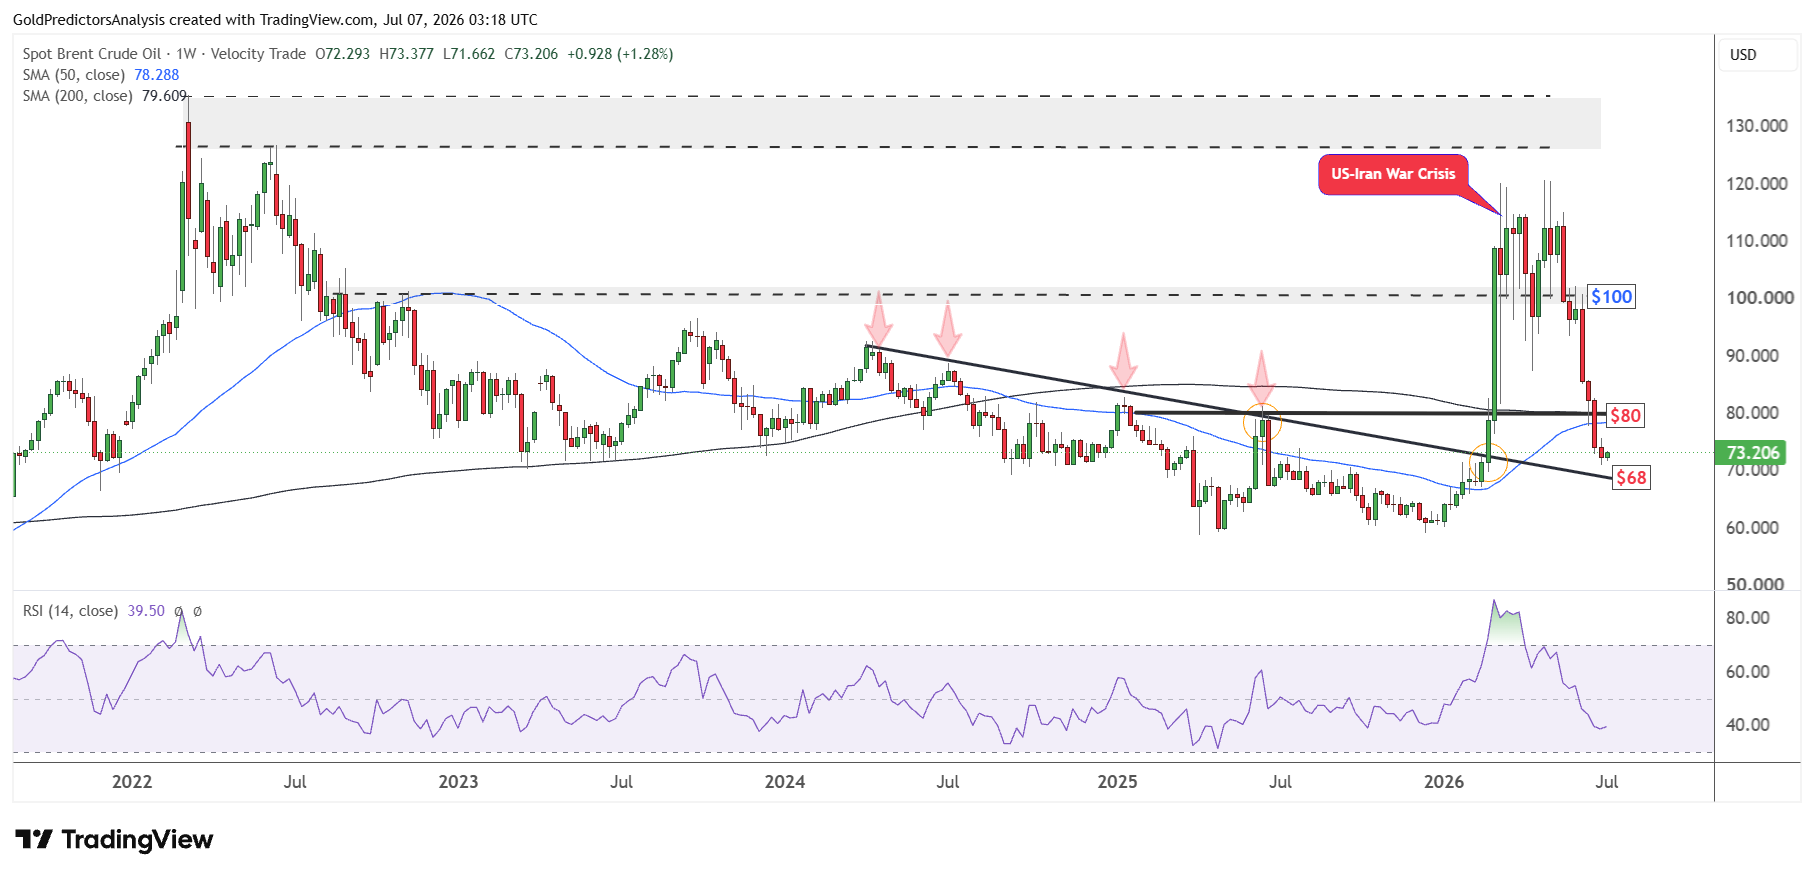
Task: Click 90.000 on the price axis
Action: 1752,356
